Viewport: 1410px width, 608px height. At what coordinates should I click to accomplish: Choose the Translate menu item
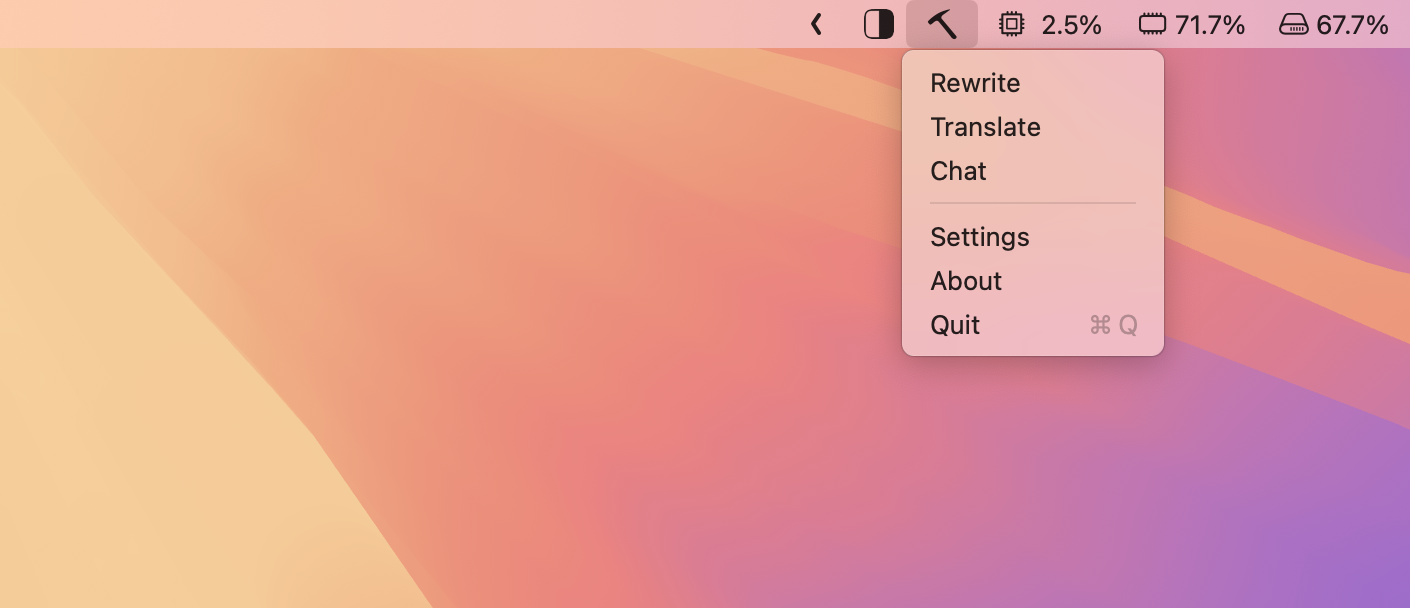click(x=985, y=127)
